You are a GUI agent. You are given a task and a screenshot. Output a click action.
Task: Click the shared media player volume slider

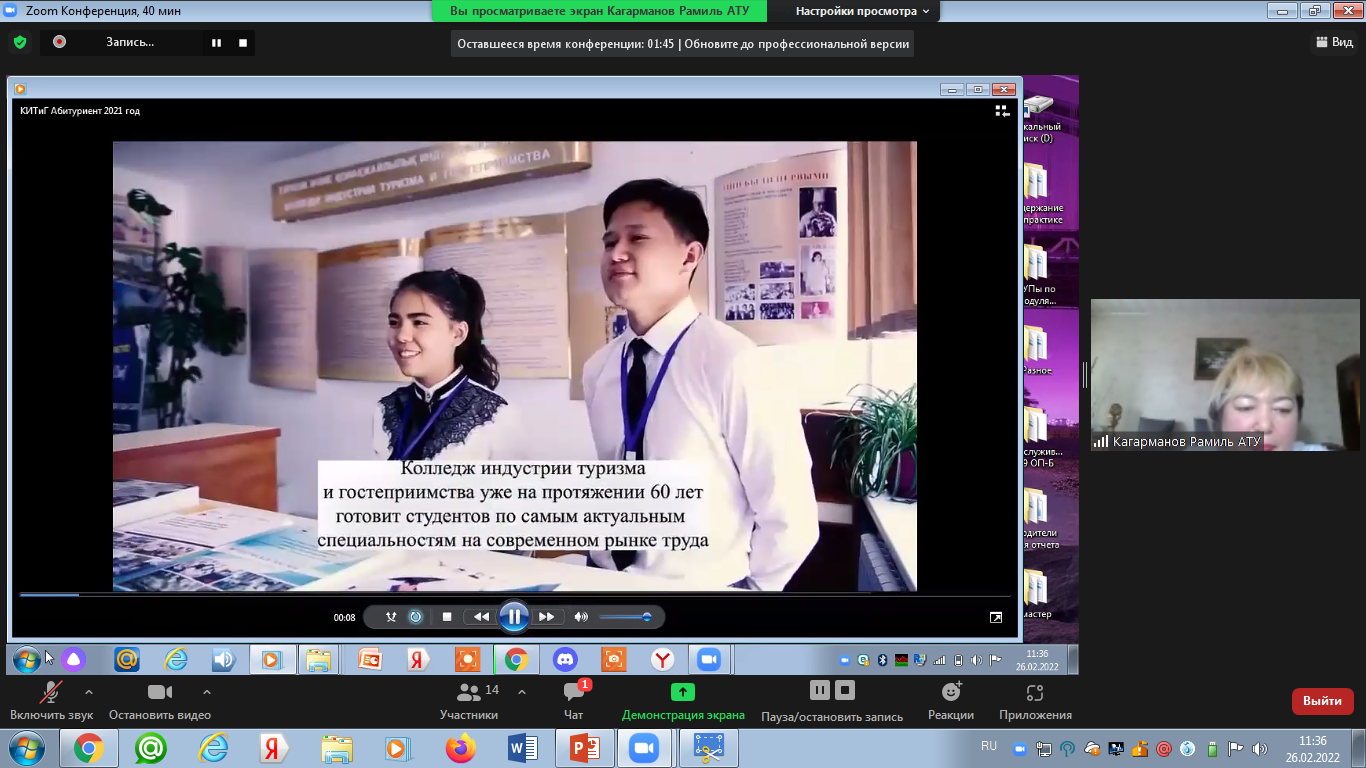click(625, 617)
